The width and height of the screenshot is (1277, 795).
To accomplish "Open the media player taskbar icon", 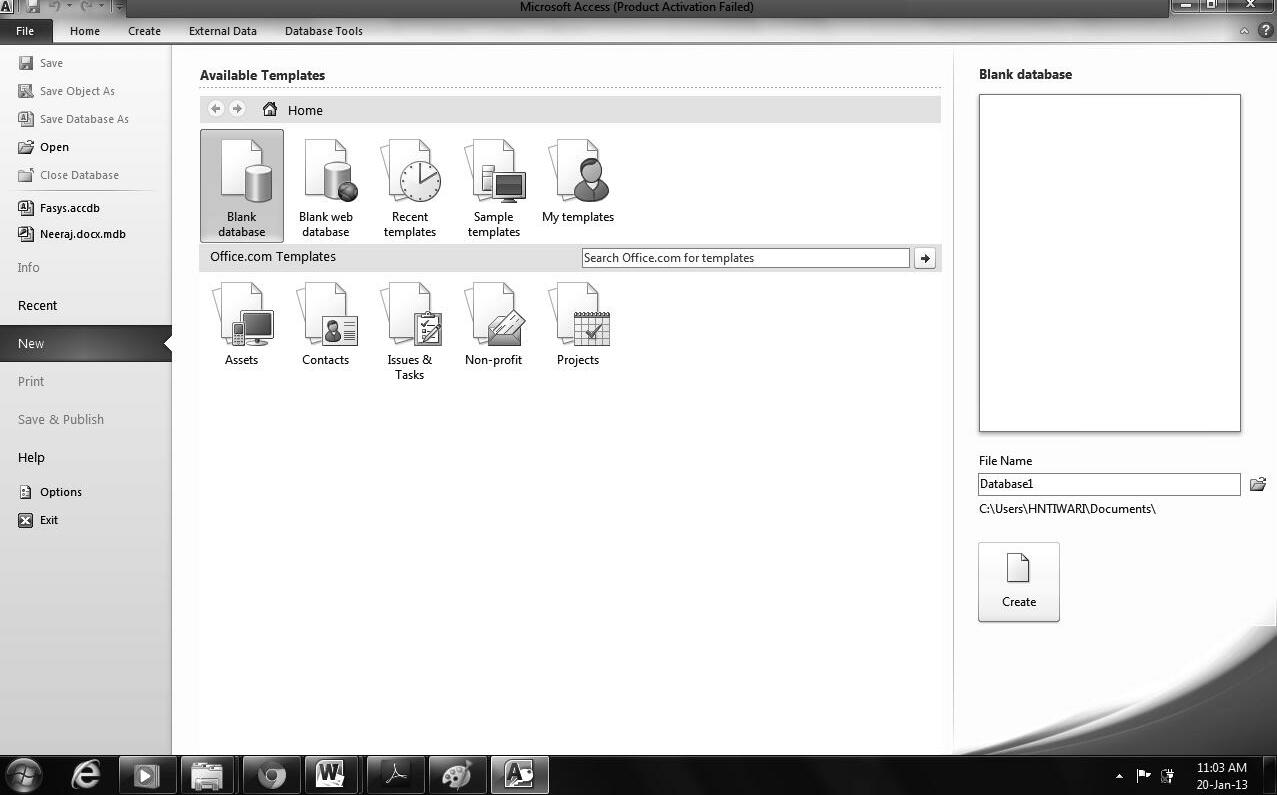I will (x=147, y=775).
